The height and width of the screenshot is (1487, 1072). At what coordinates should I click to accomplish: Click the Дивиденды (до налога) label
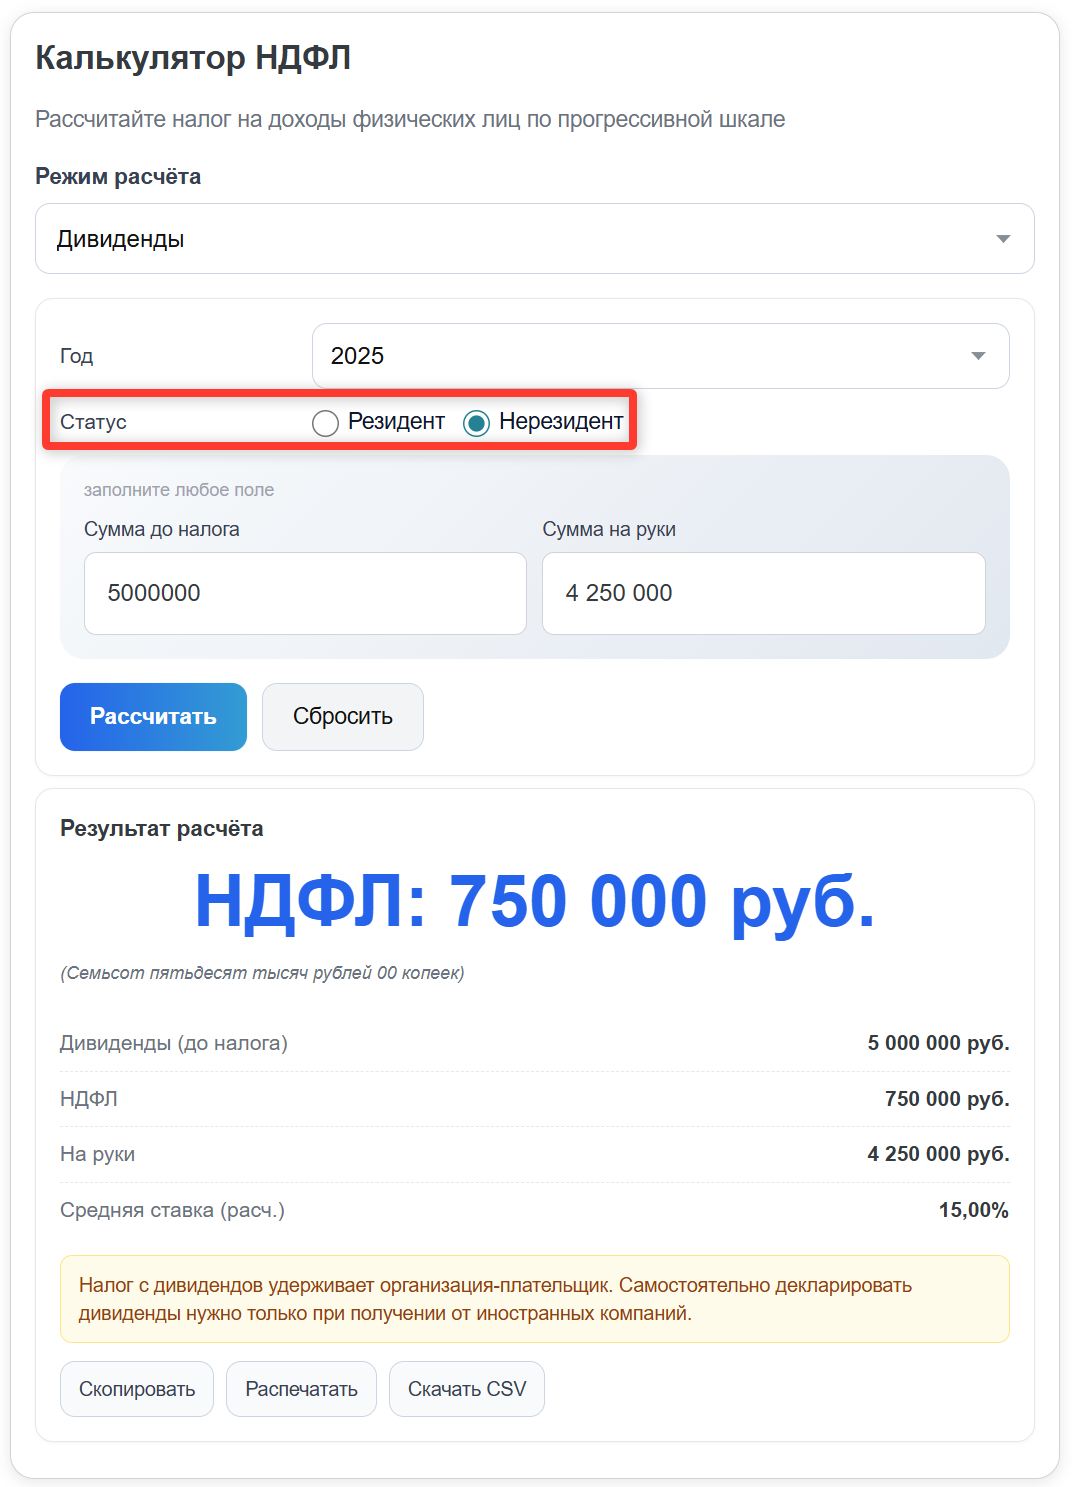[x=174, y=1043]
